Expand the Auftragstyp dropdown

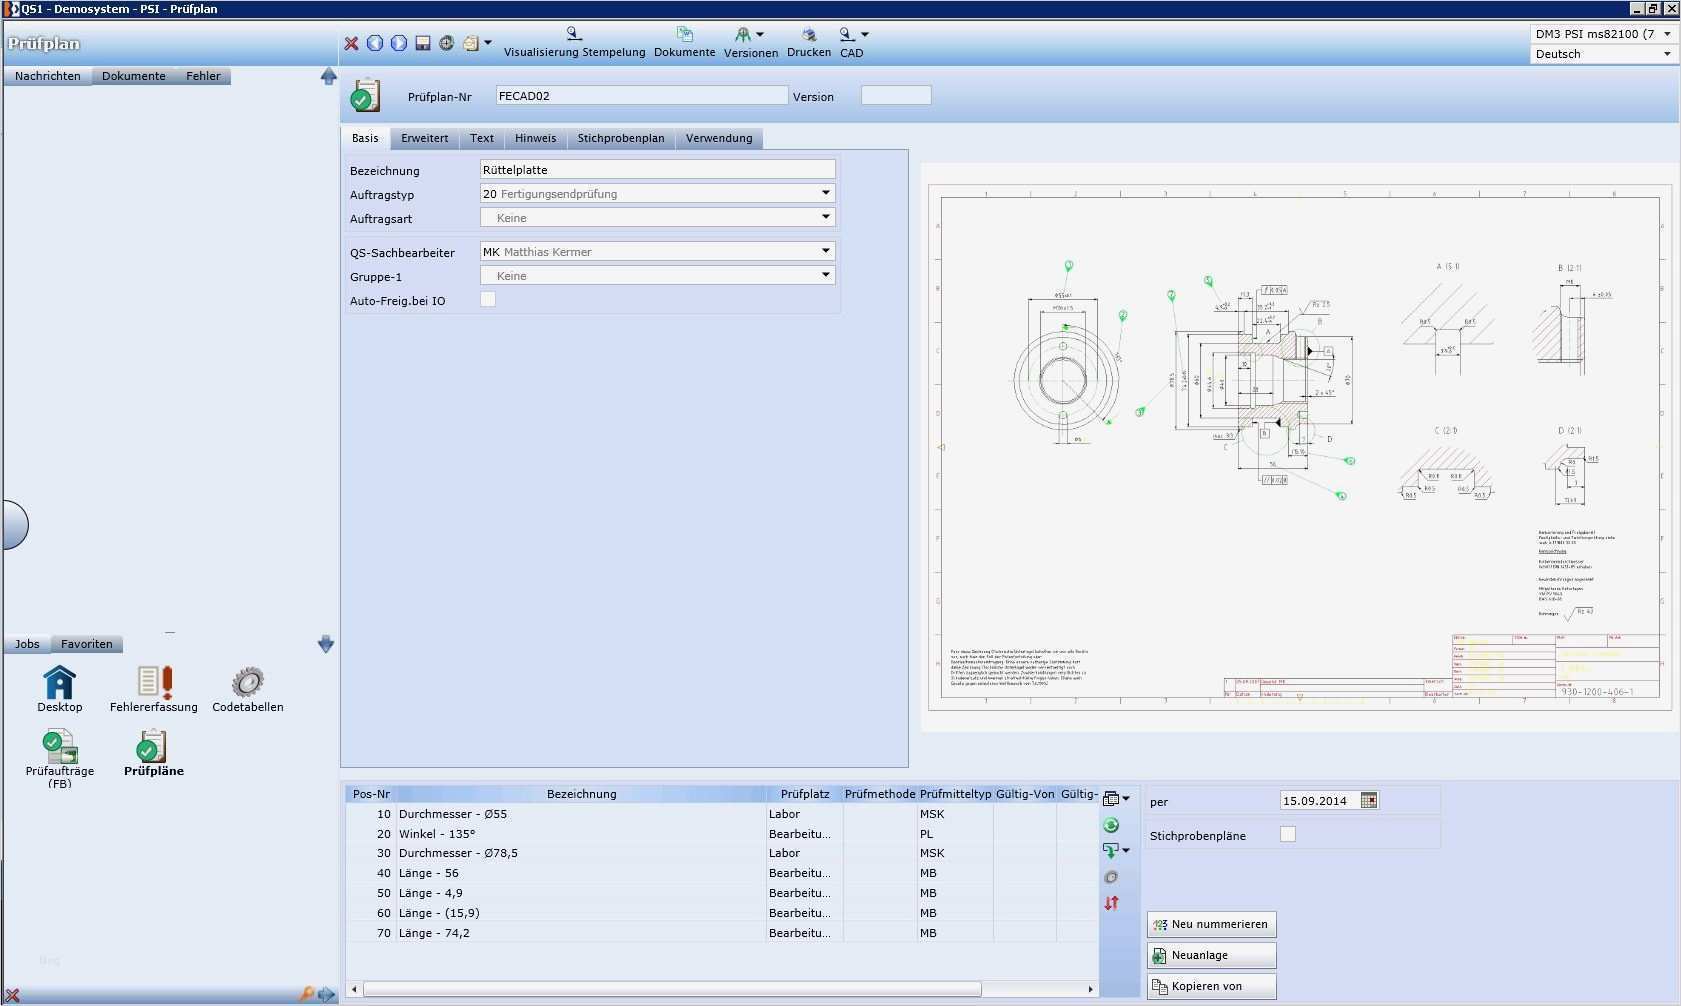pyautogui.click(x=826, y=193)
